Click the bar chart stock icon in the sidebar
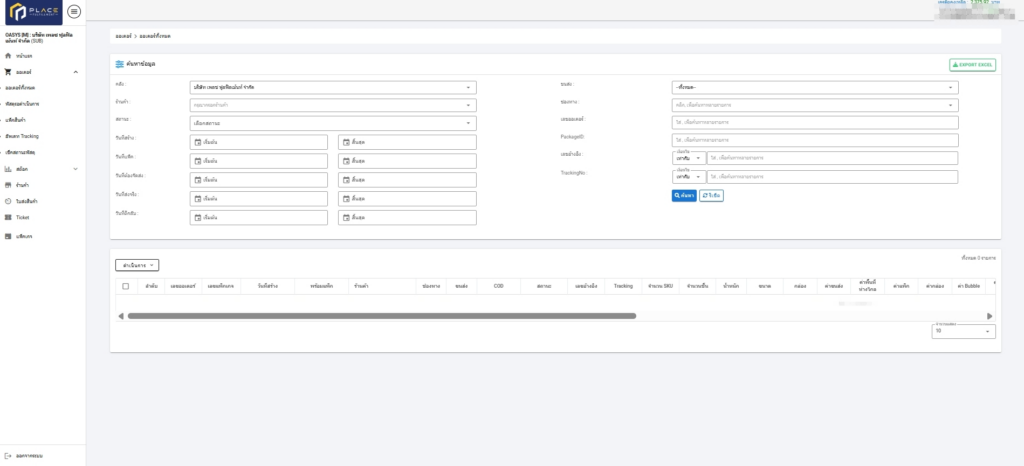1024x466 pixels. (8, 169)
